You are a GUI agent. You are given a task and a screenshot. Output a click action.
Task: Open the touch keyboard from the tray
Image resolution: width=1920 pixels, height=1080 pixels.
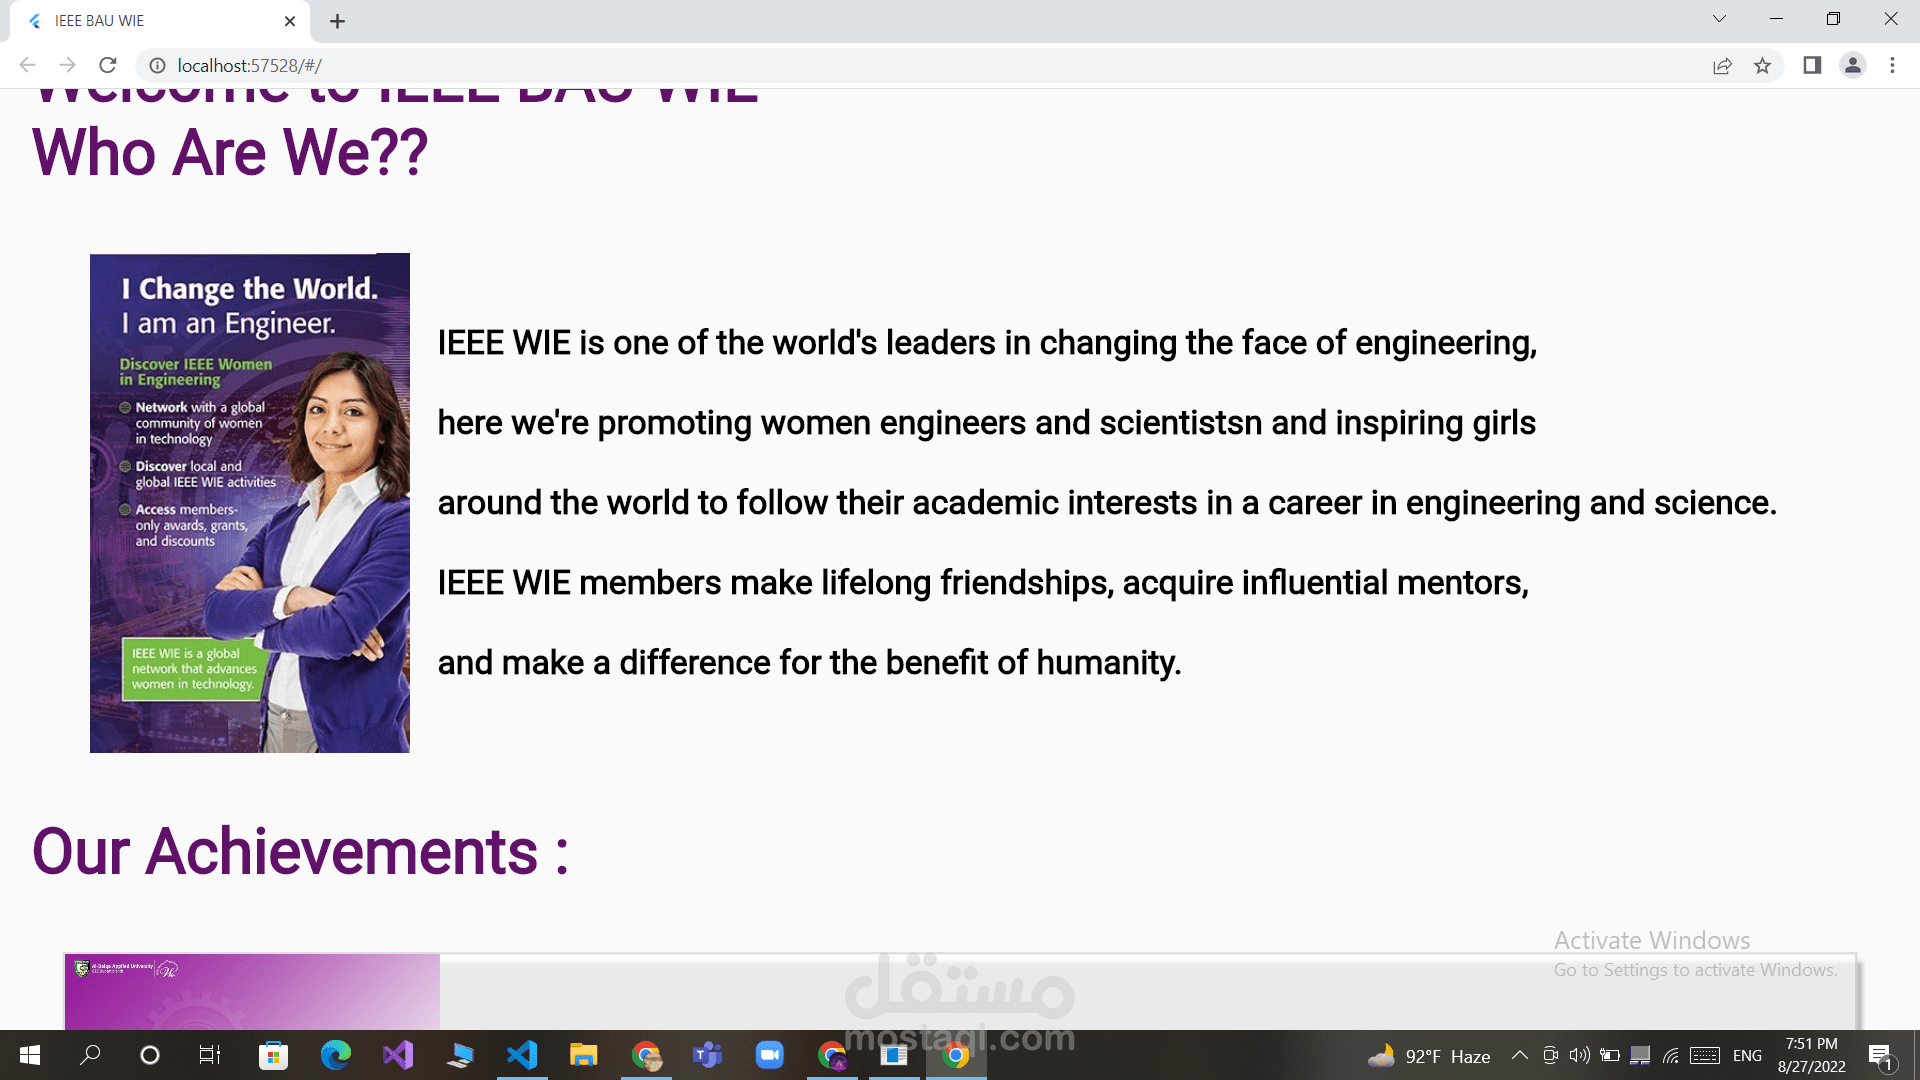(x=1705, y=1055)
